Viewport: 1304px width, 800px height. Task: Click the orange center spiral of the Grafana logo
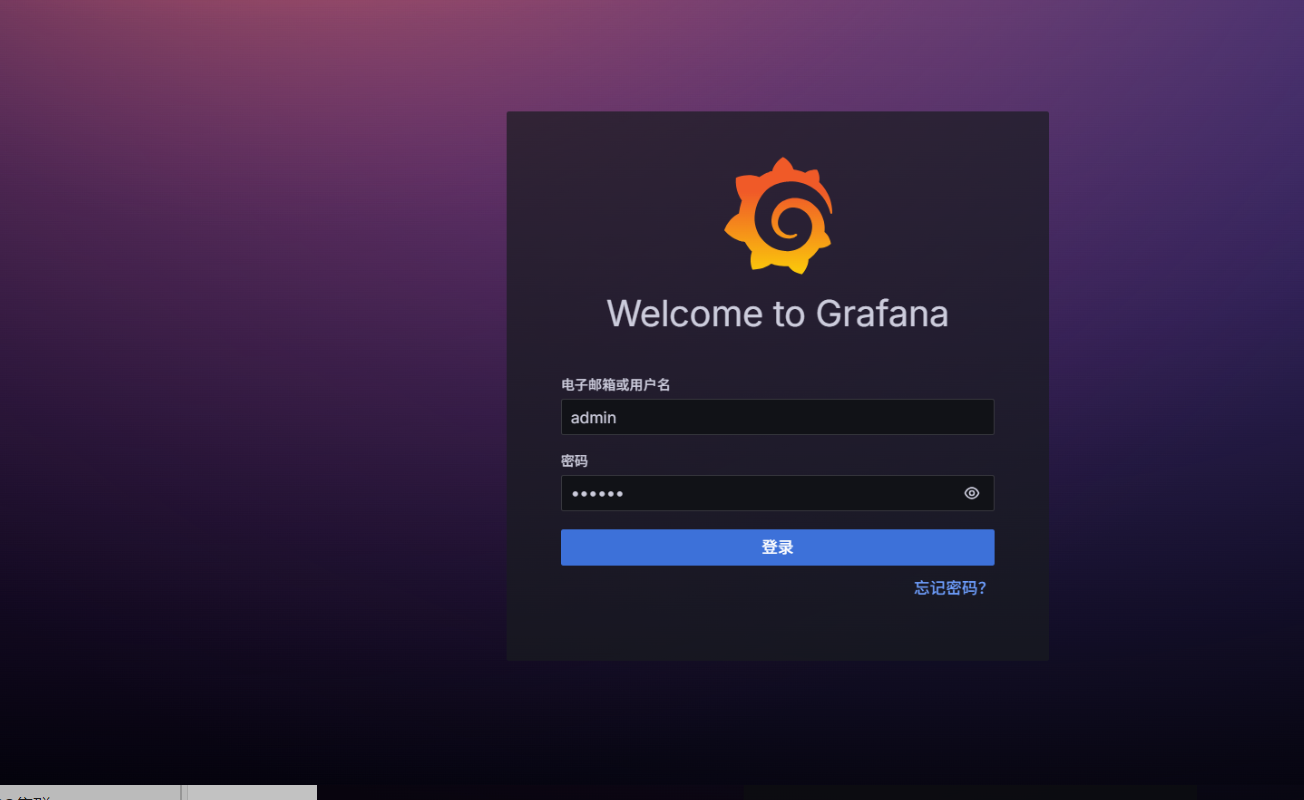[787, 218]
